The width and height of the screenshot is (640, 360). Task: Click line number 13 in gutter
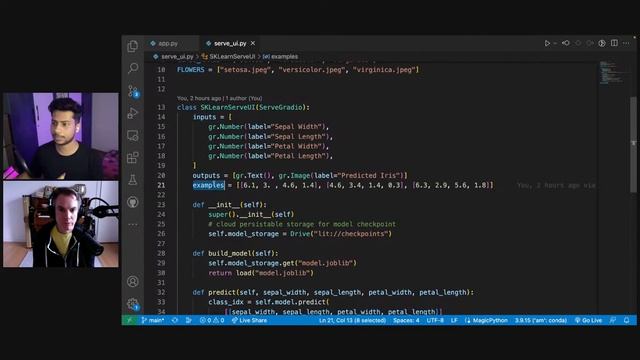(161, 107)
